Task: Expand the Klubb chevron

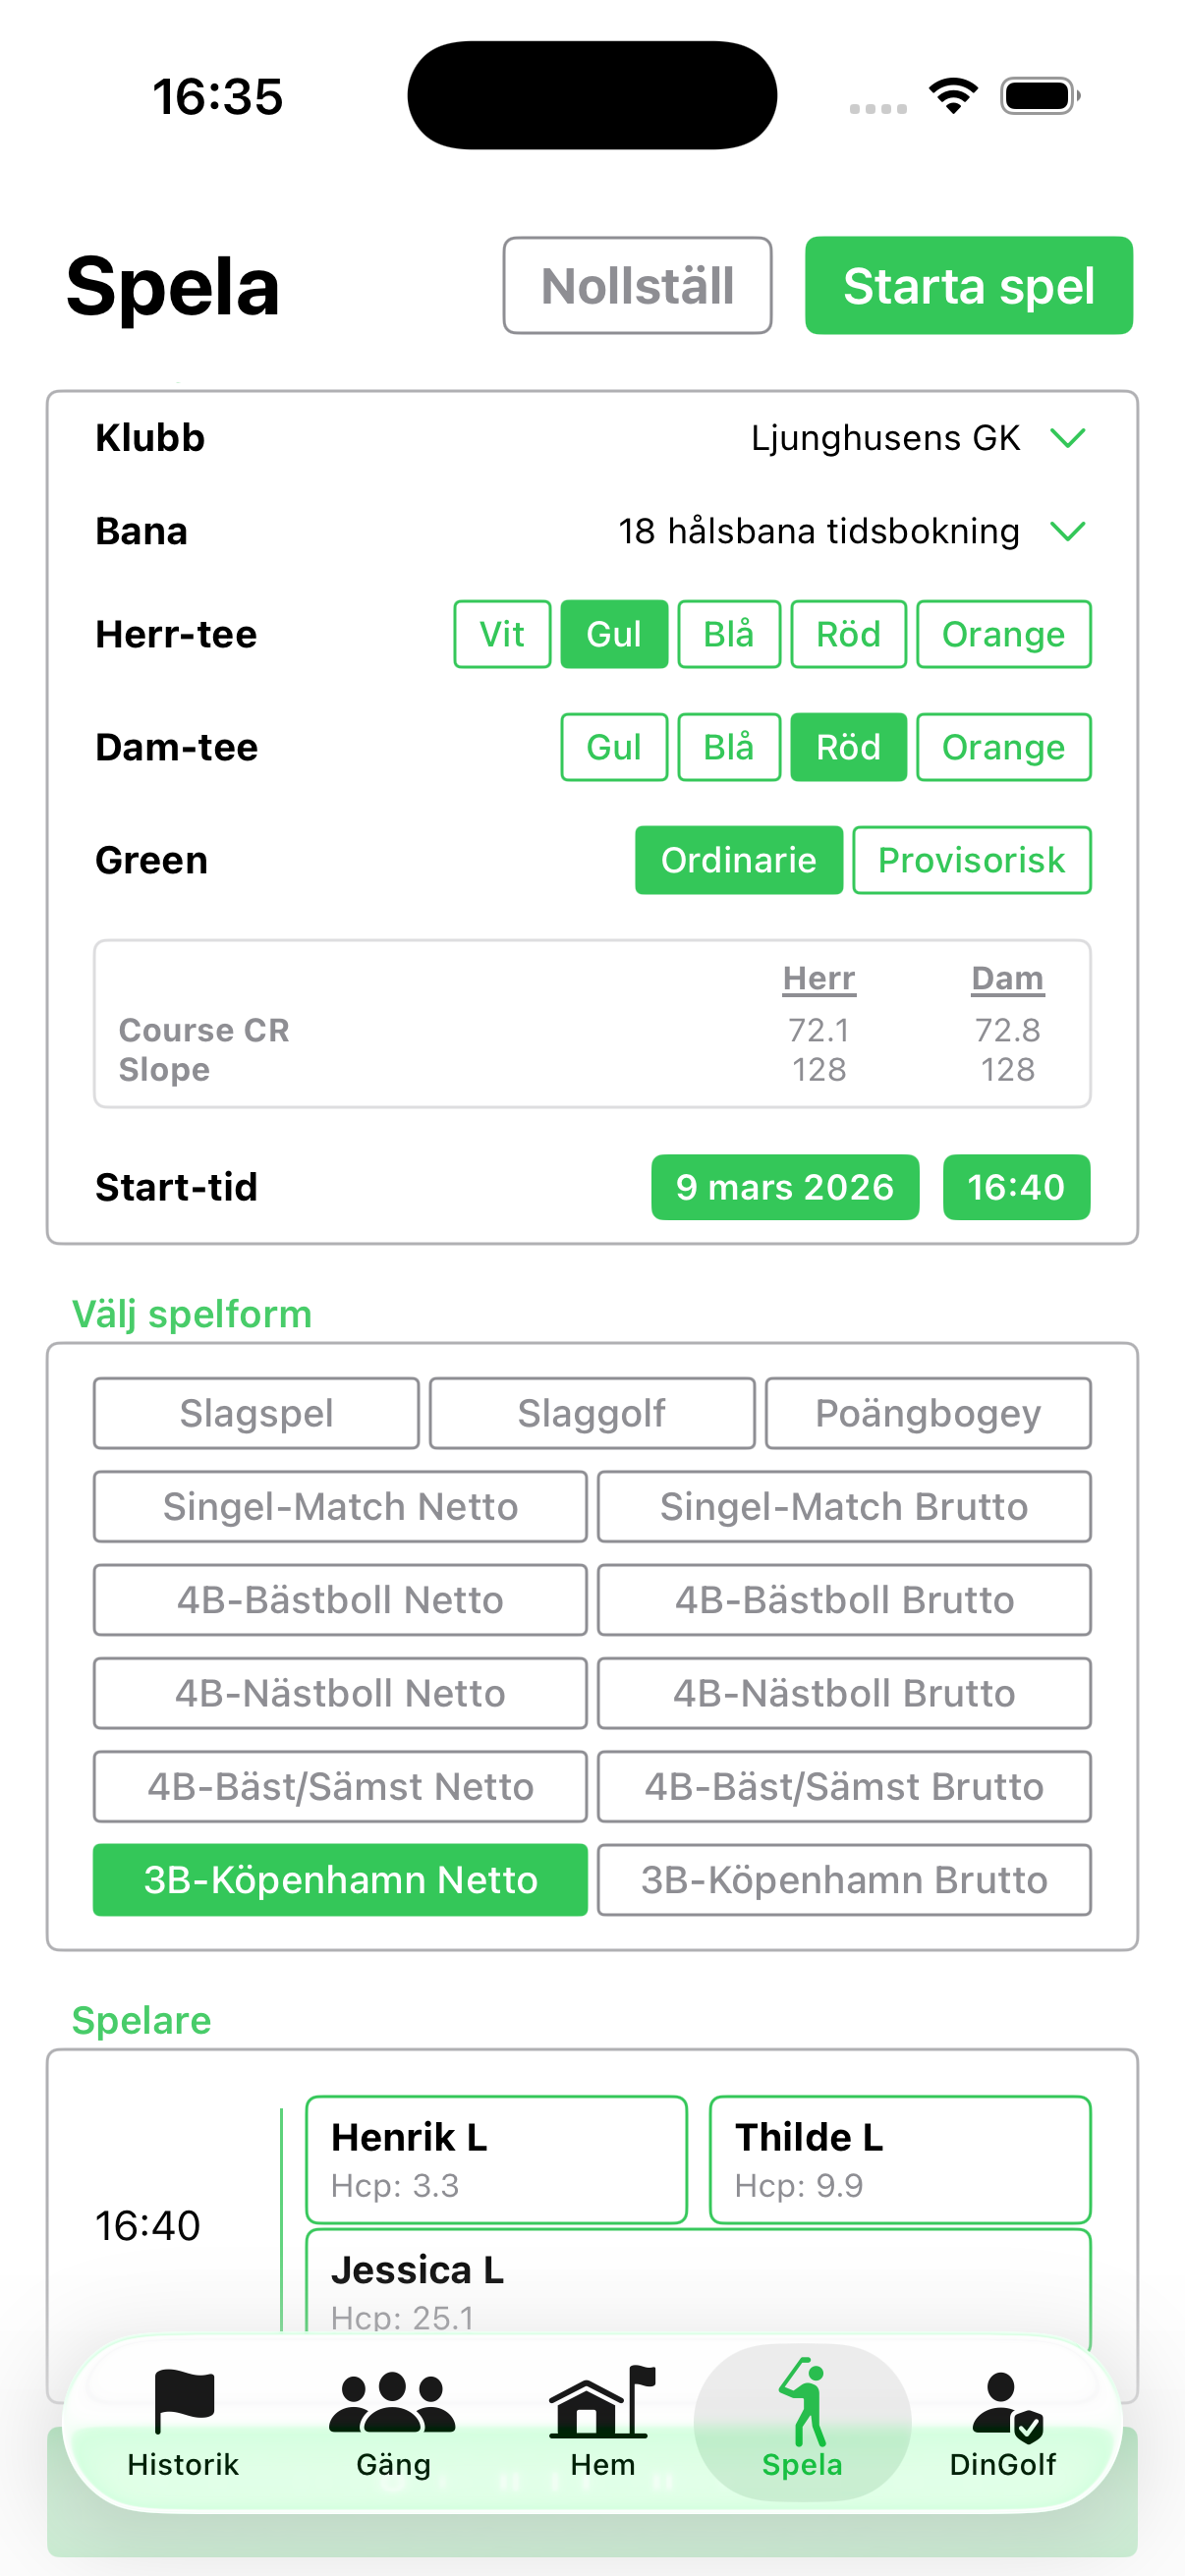Action: click(1068, 438)
